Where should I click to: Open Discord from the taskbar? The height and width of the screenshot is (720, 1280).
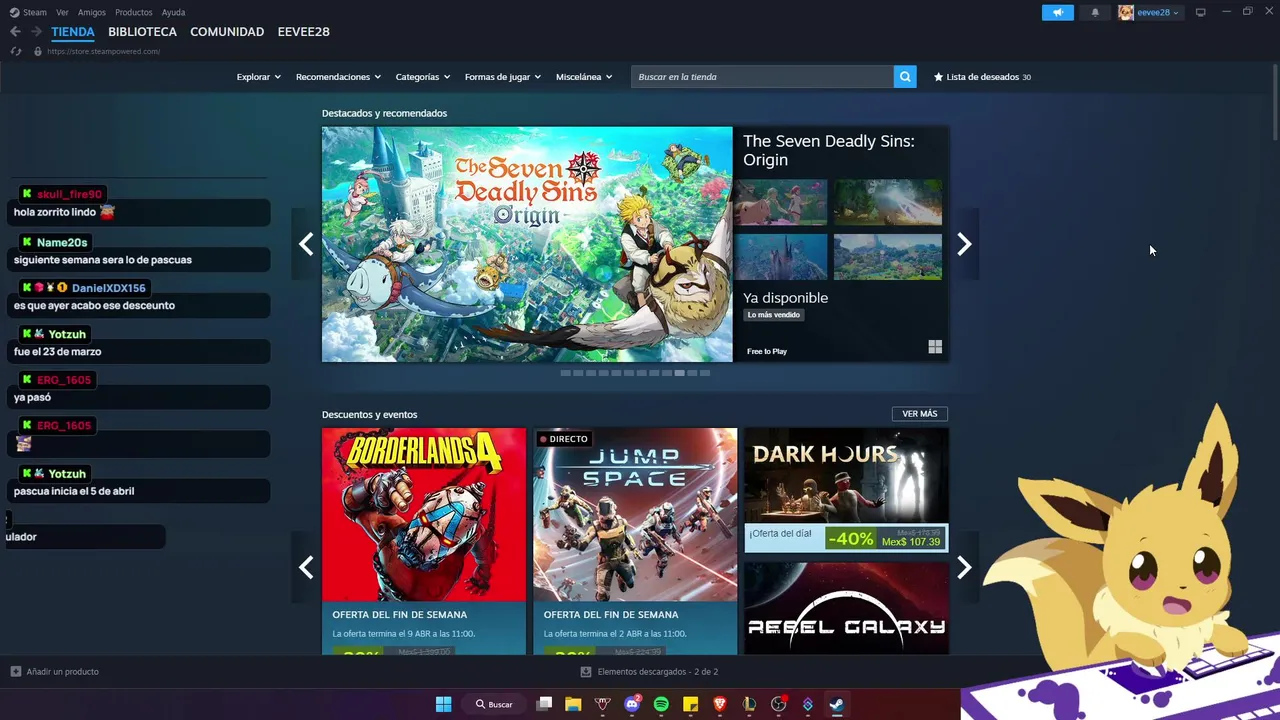tap(632, 704)
